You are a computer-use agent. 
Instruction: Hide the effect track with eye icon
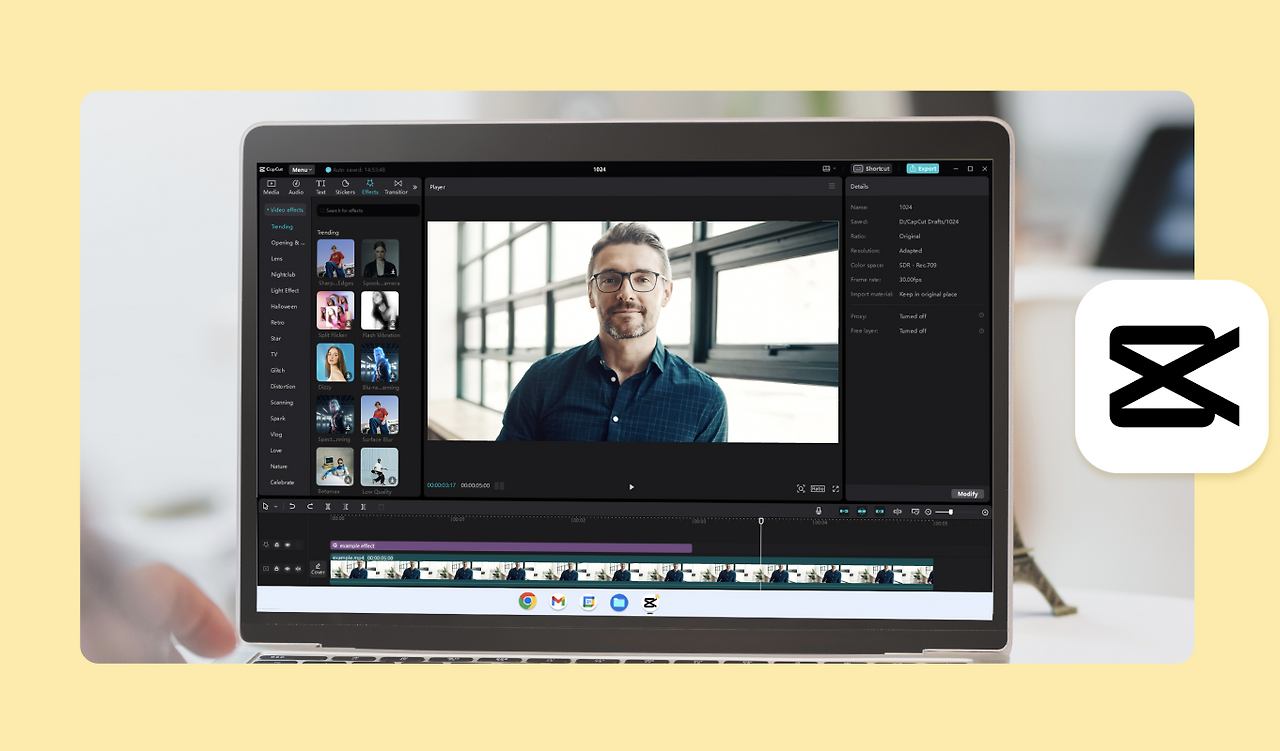click(x=288, y=545)
